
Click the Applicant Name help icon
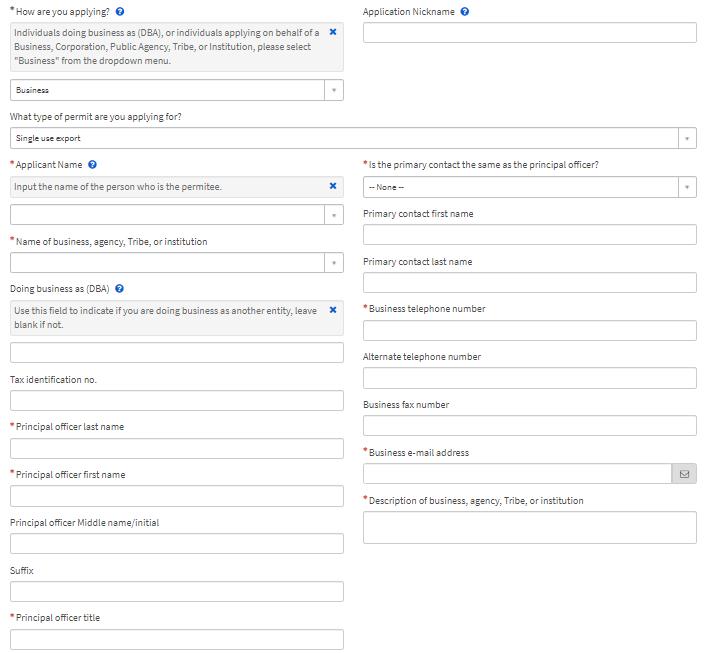coord(92,164)
